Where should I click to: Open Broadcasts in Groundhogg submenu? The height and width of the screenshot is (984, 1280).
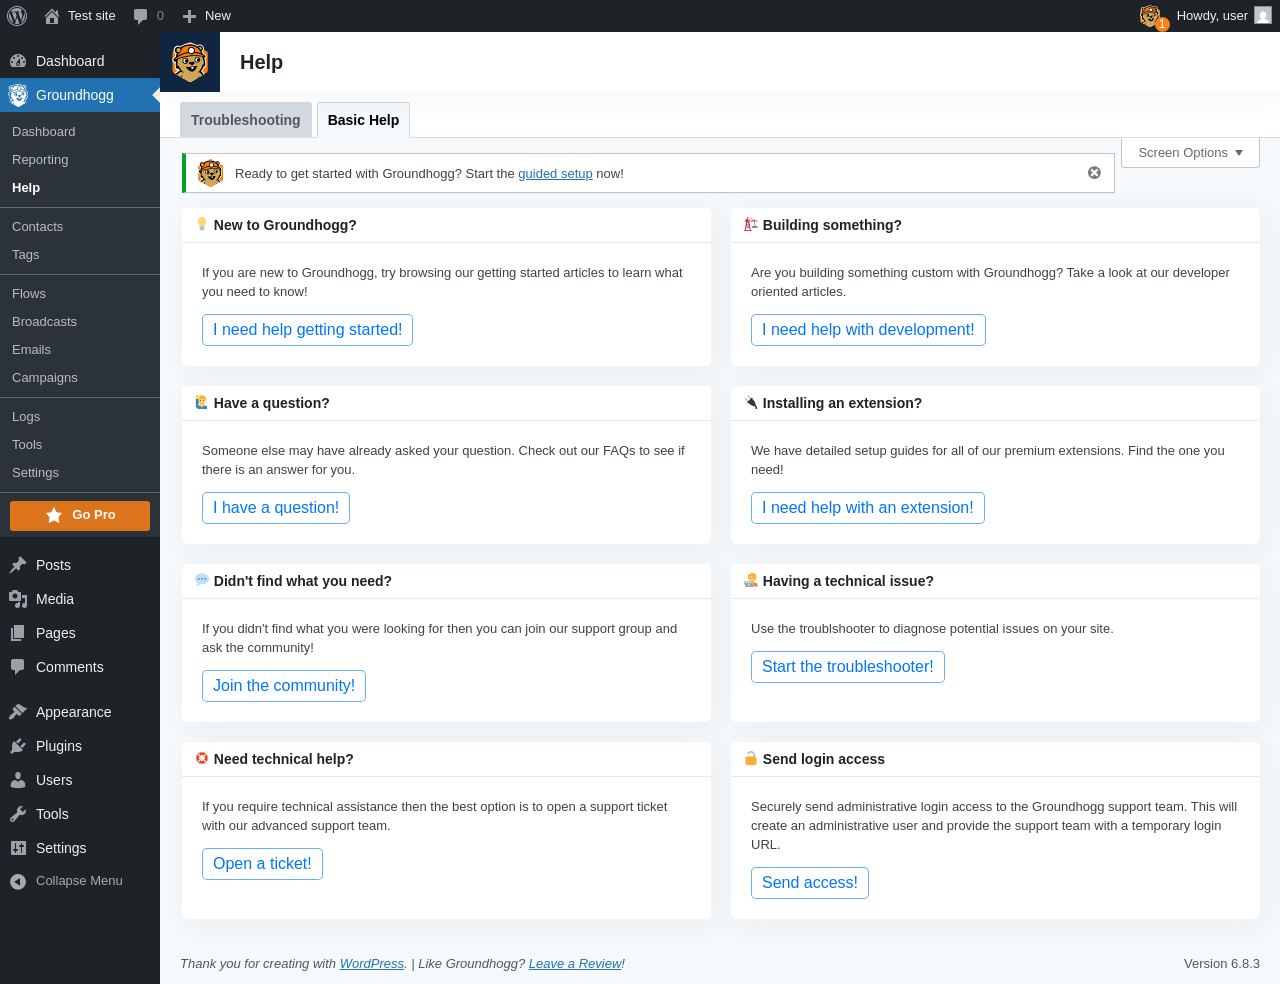point(44,322)
